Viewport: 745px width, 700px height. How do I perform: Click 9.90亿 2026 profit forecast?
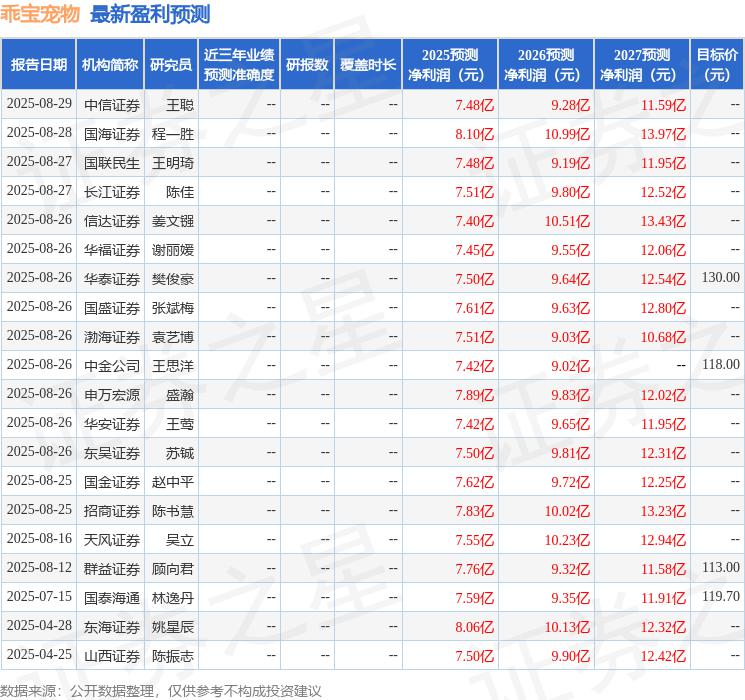click(571, 656)
